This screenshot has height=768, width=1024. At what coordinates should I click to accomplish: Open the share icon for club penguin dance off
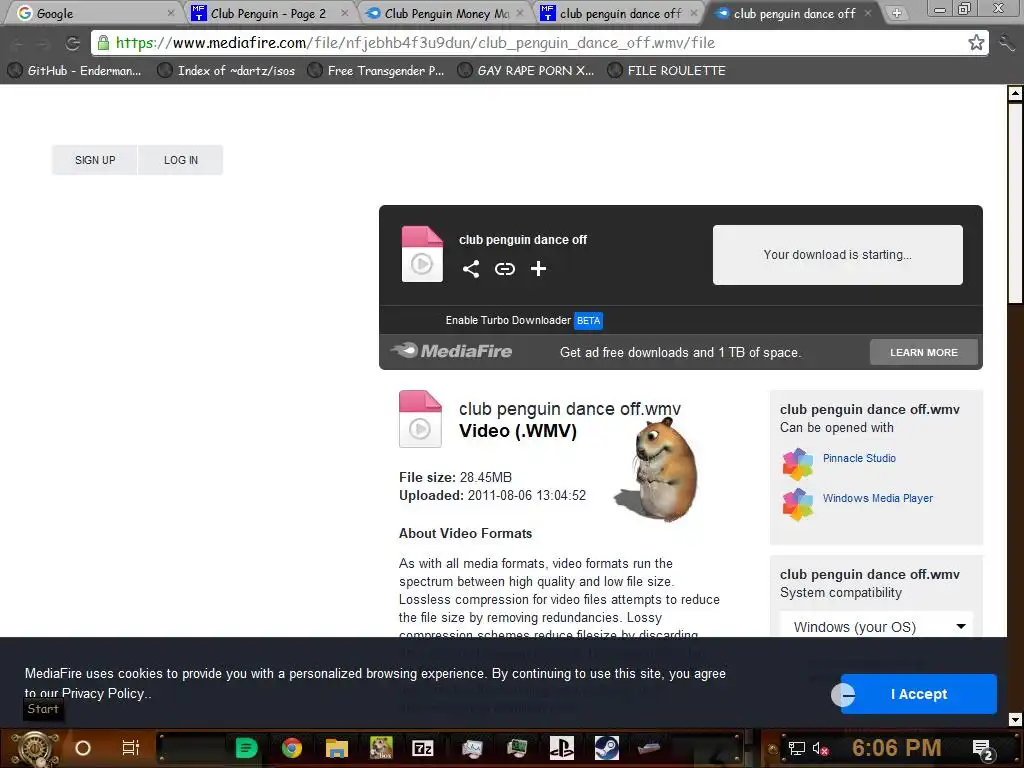pyautogui.click(x=471, y=268)
